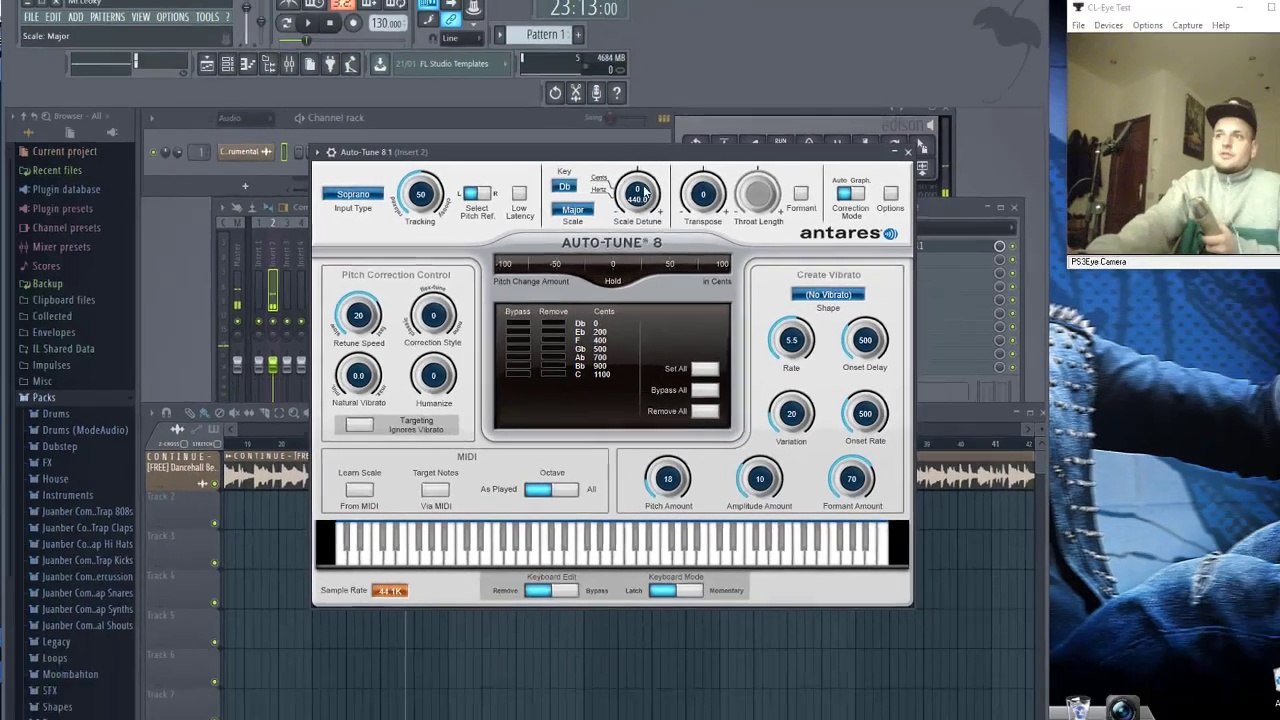Image resolution: width=1280 pixels, height=720 pixels.
Task: Select Plugin database in browser
Action: (66, 190)
